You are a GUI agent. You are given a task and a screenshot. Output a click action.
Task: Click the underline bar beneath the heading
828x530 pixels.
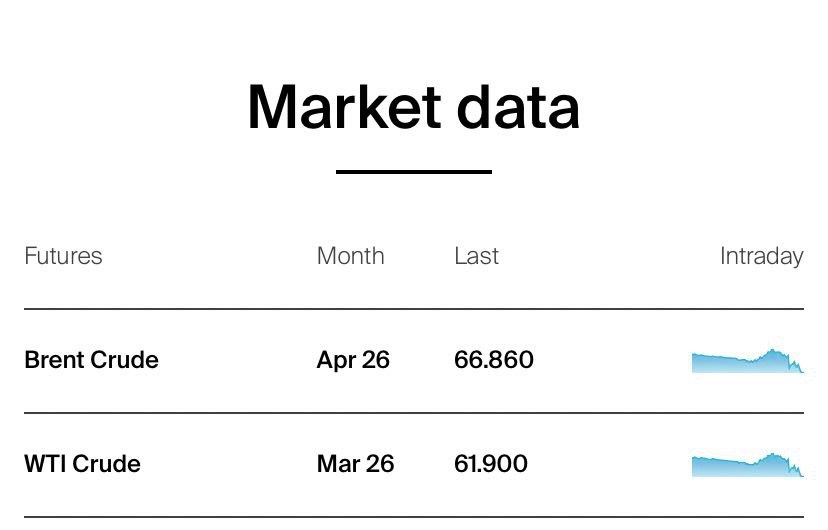tap(413, 172)
